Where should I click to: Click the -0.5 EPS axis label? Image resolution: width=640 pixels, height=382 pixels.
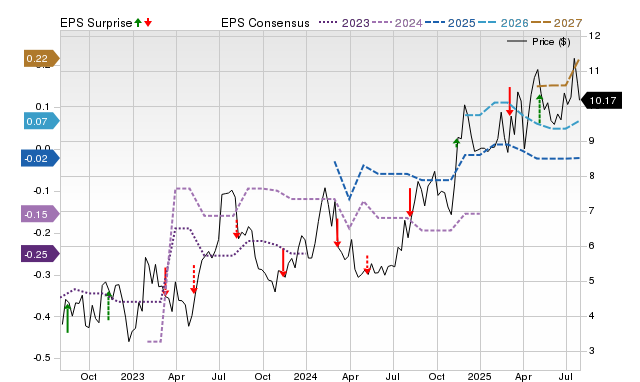[x=41, y=358]
